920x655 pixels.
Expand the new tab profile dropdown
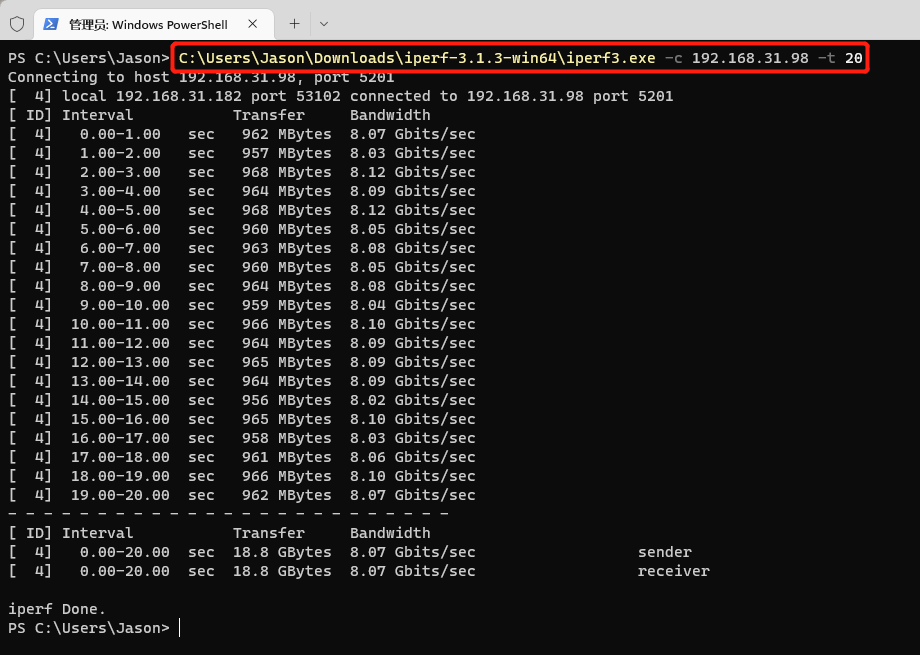[x=323, y=23]
